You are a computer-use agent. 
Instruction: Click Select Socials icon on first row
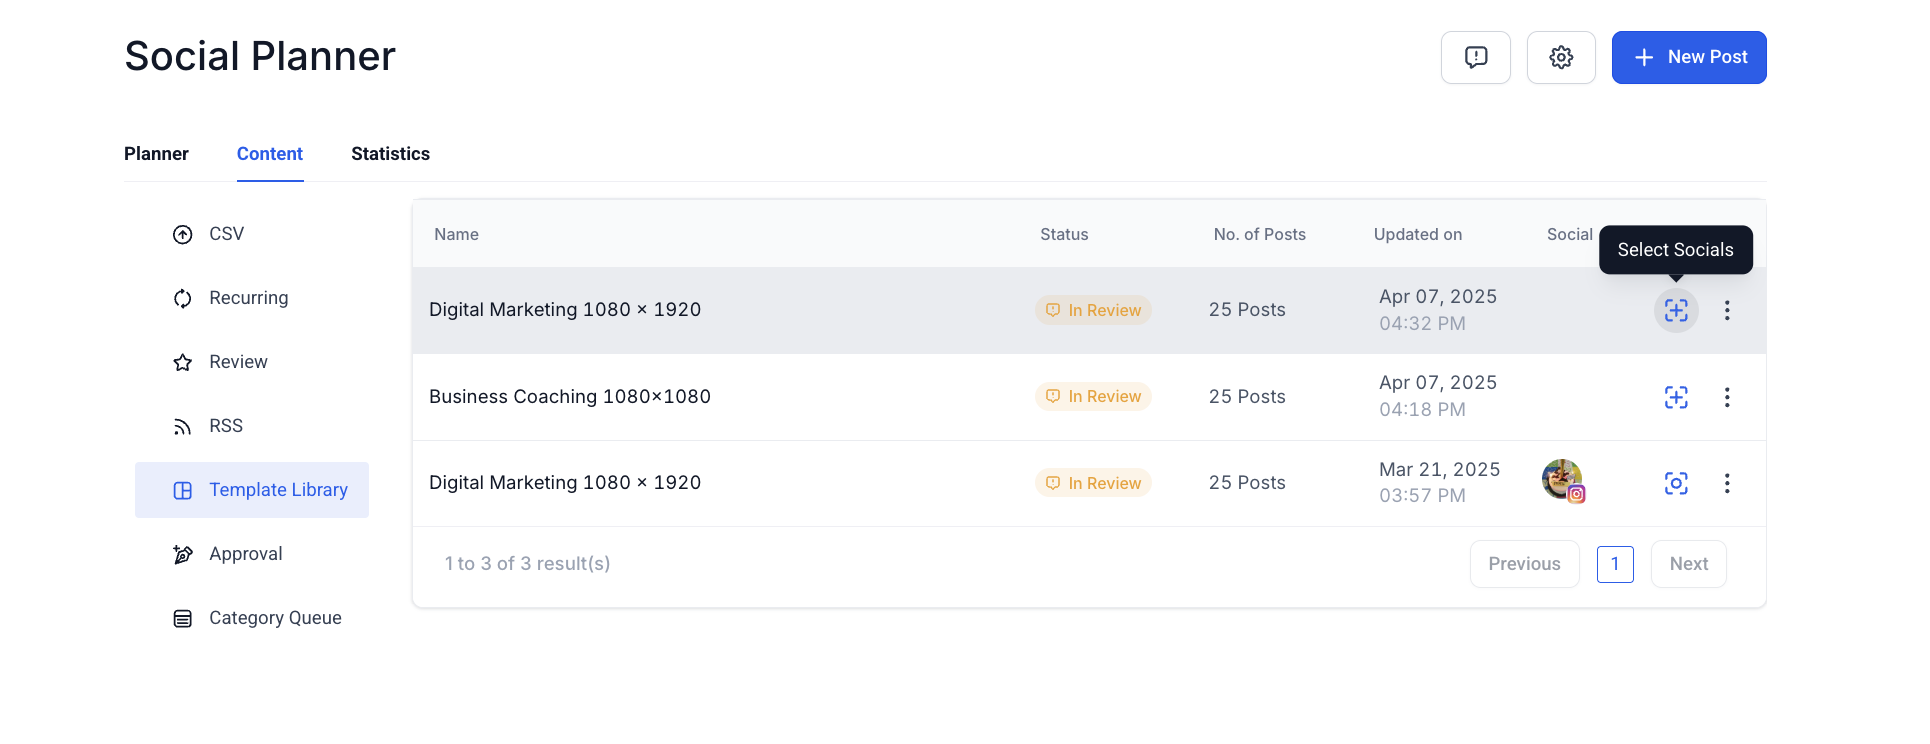point(1676,310)
